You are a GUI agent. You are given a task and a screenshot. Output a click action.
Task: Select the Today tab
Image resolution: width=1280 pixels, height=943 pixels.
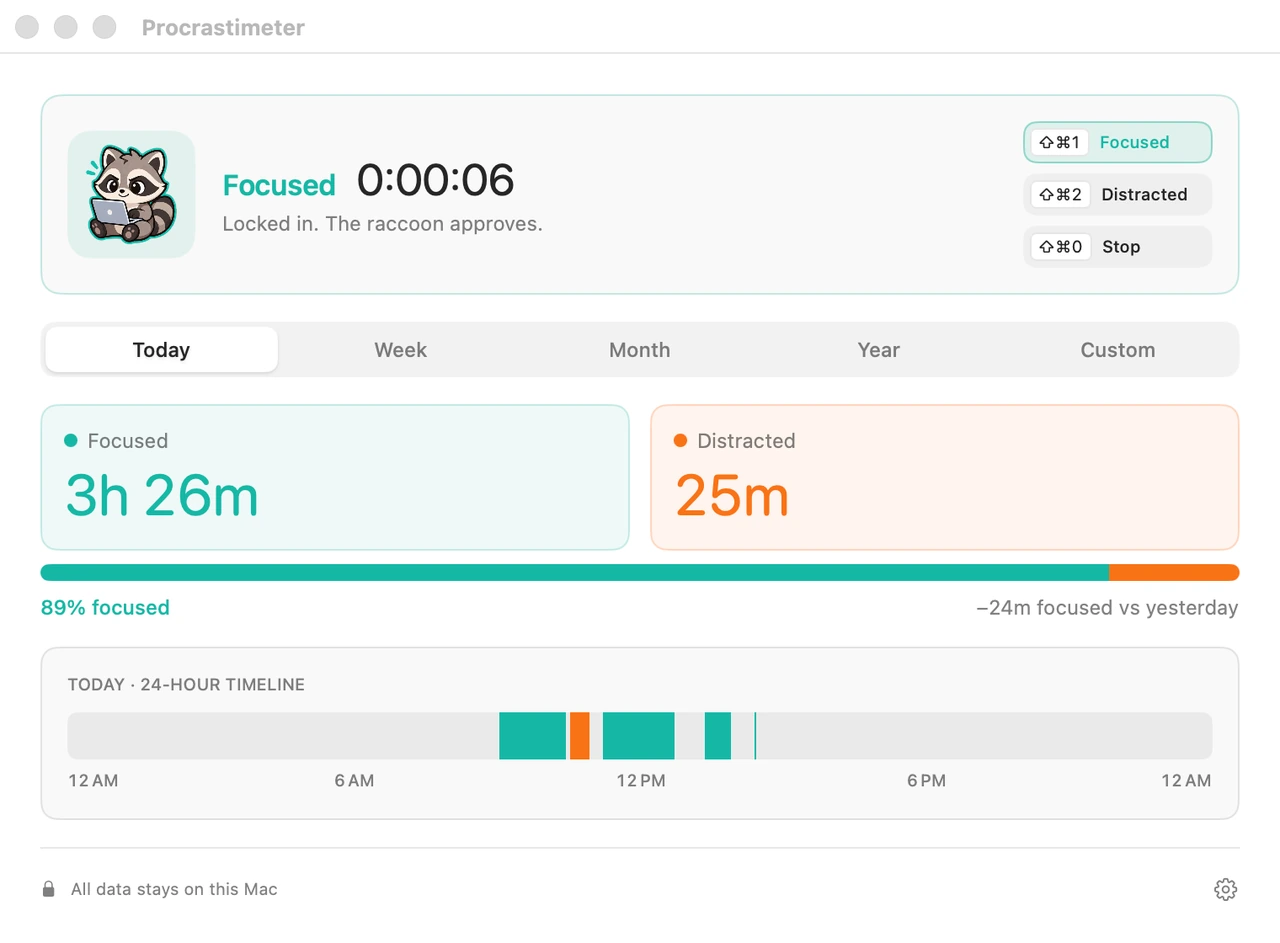click(161, 350)
